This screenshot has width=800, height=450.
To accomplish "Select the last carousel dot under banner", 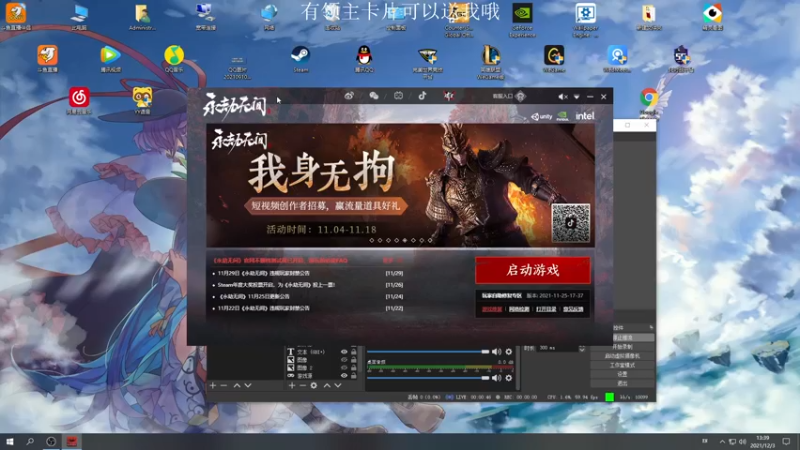I will tap(430, 240).
